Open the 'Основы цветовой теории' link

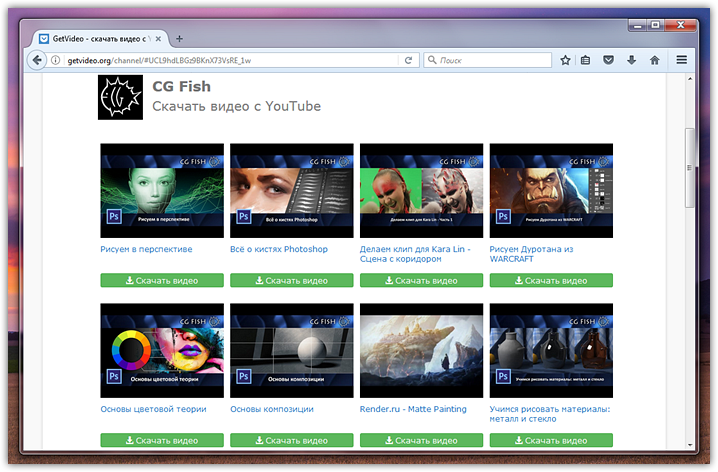153,409
